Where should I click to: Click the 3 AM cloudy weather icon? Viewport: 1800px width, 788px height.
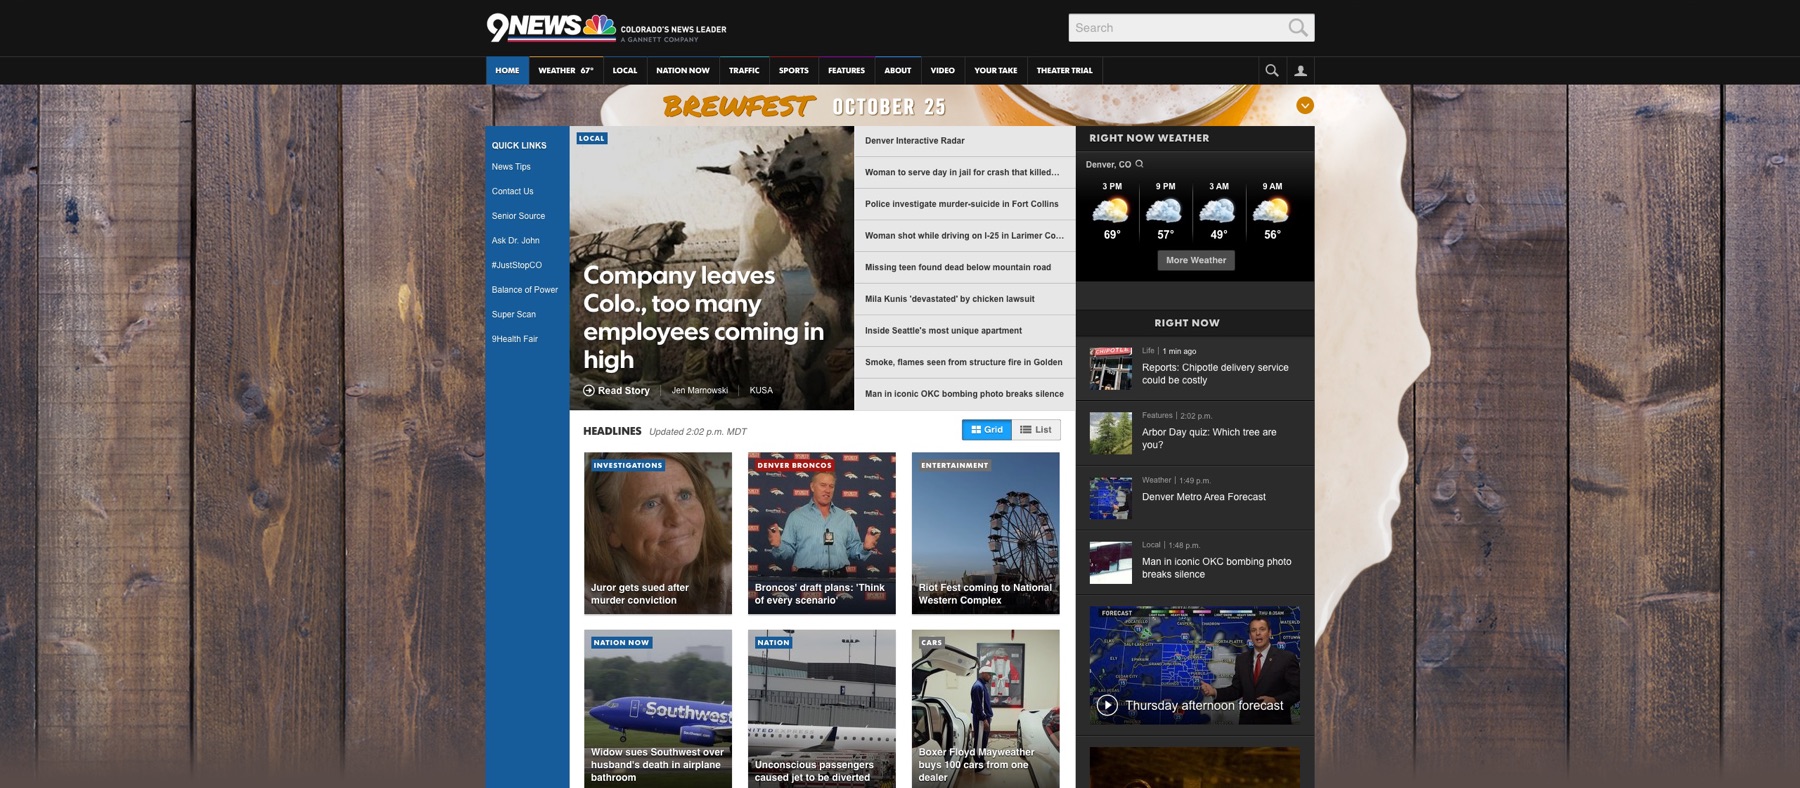1218,210
